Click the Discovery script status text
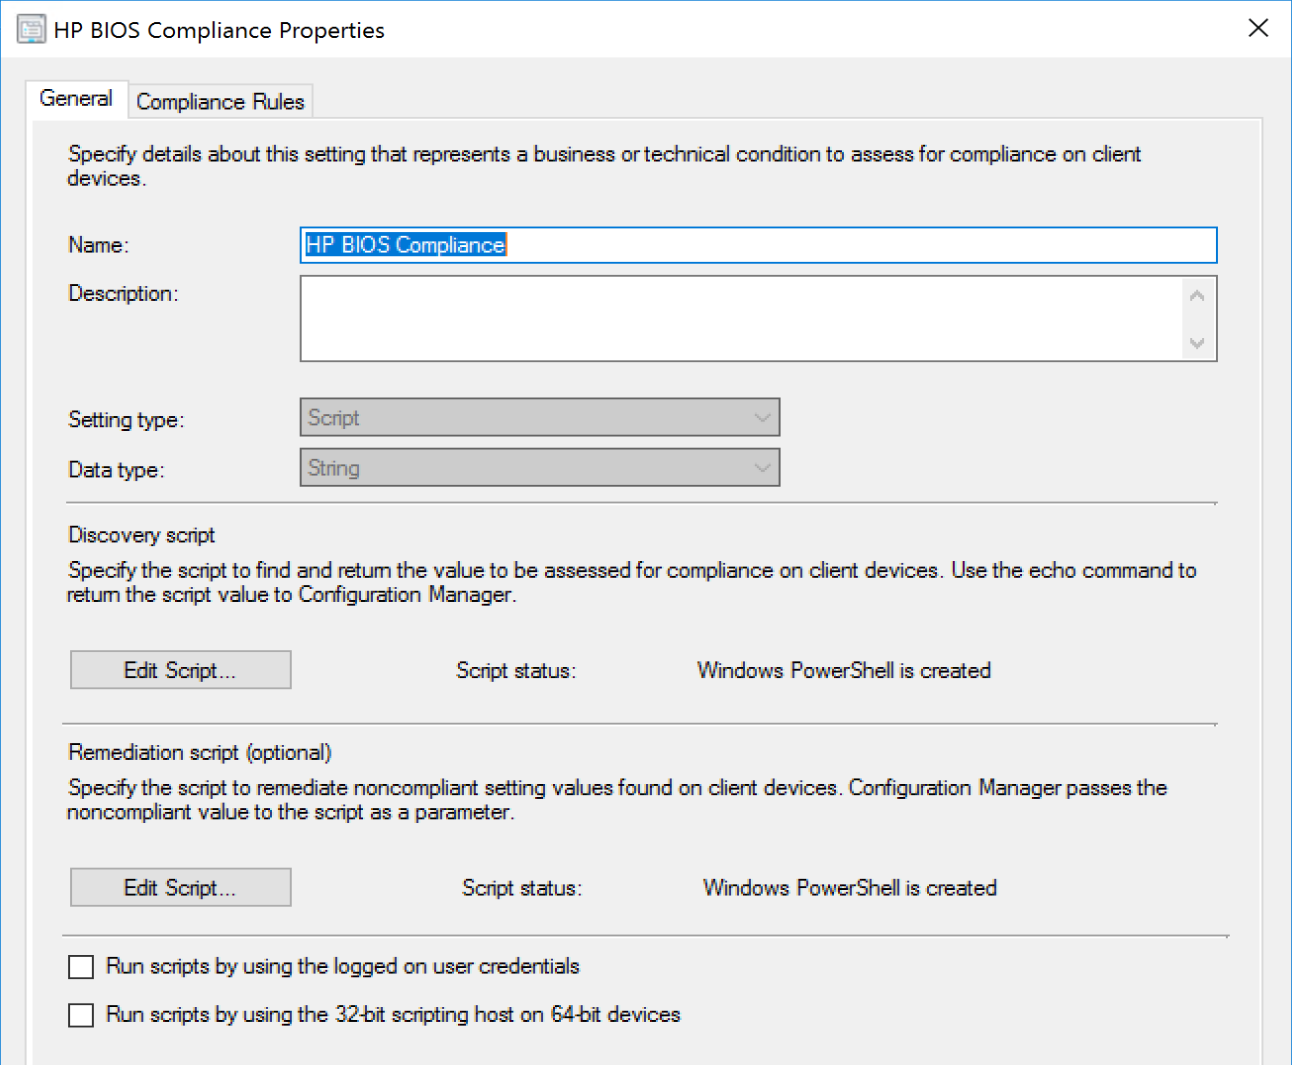This screenshot has width=1292, height=1065. [x=843, y=671]
